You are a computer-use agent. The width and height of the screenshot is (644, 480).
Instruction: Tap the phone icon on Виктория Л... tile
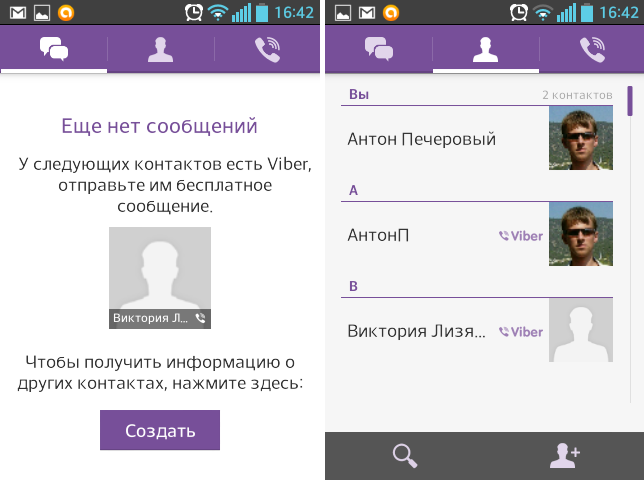[x=200, y=318]
